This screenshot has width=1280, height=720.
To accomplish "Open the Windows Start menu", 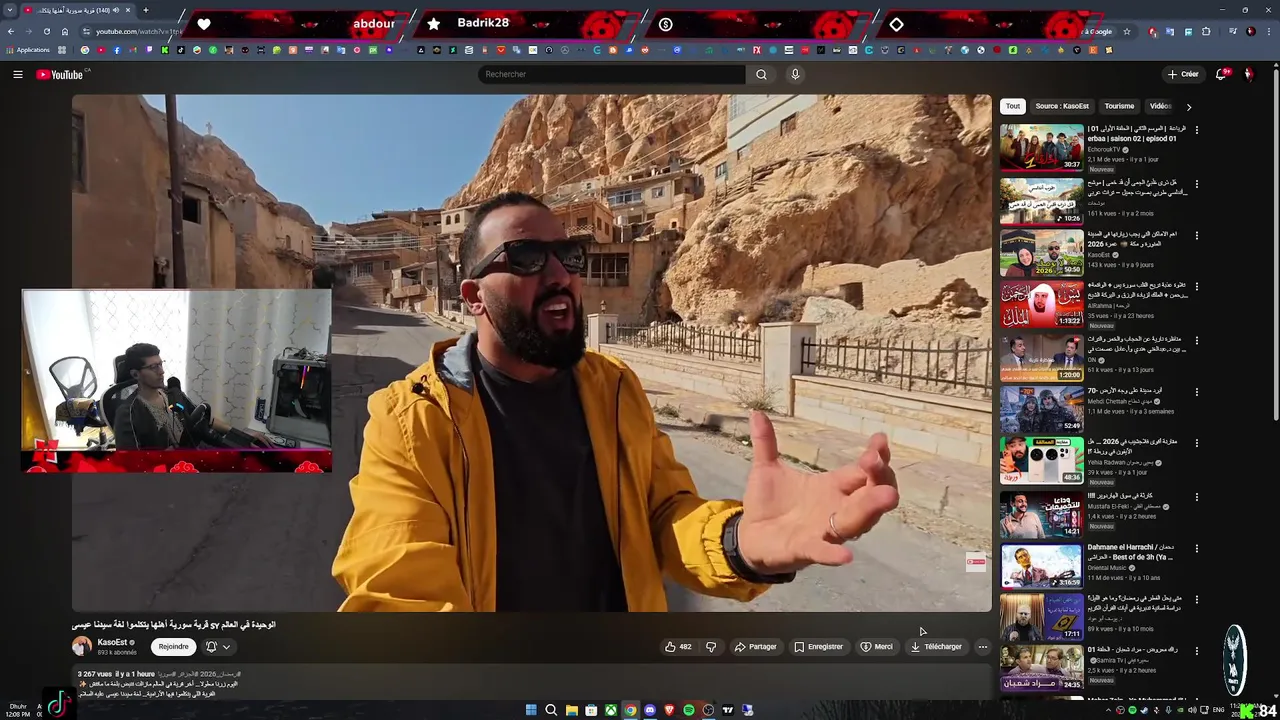I will (531, 710).
